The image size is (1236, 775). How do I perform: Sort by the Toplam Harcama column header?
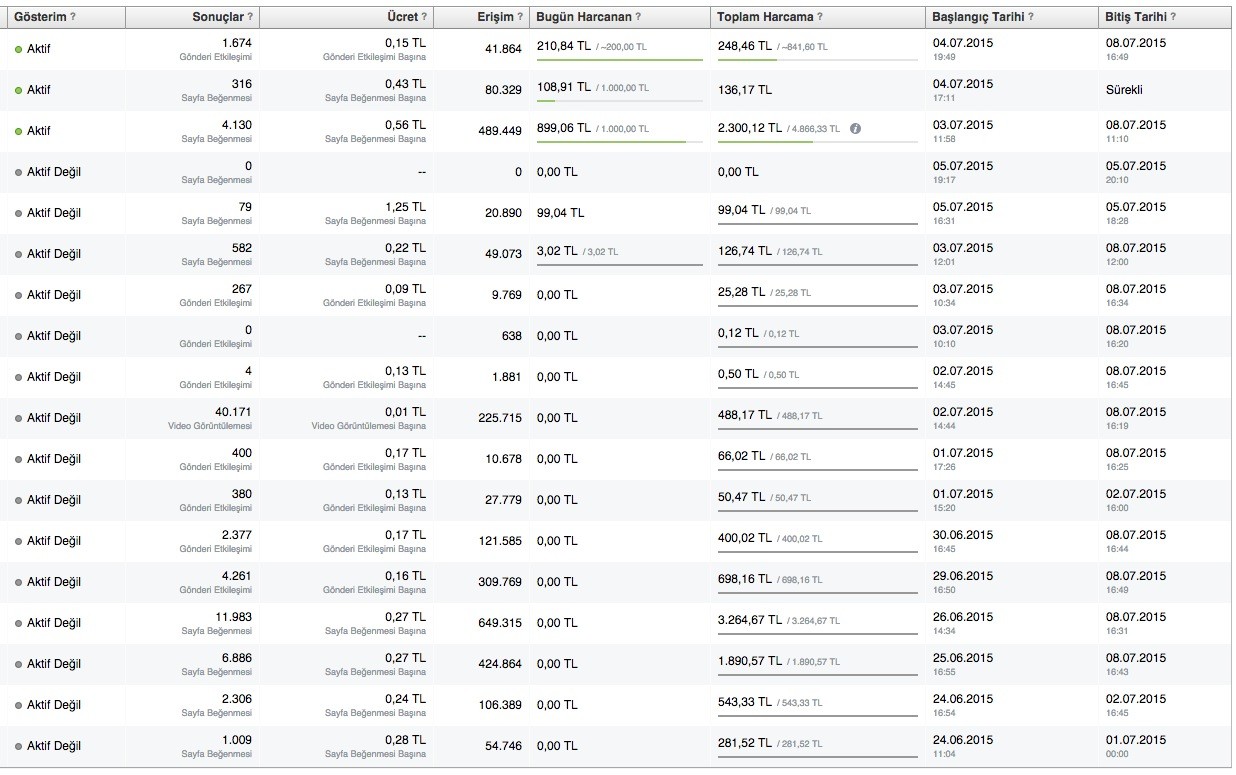[x=765, y=18]
